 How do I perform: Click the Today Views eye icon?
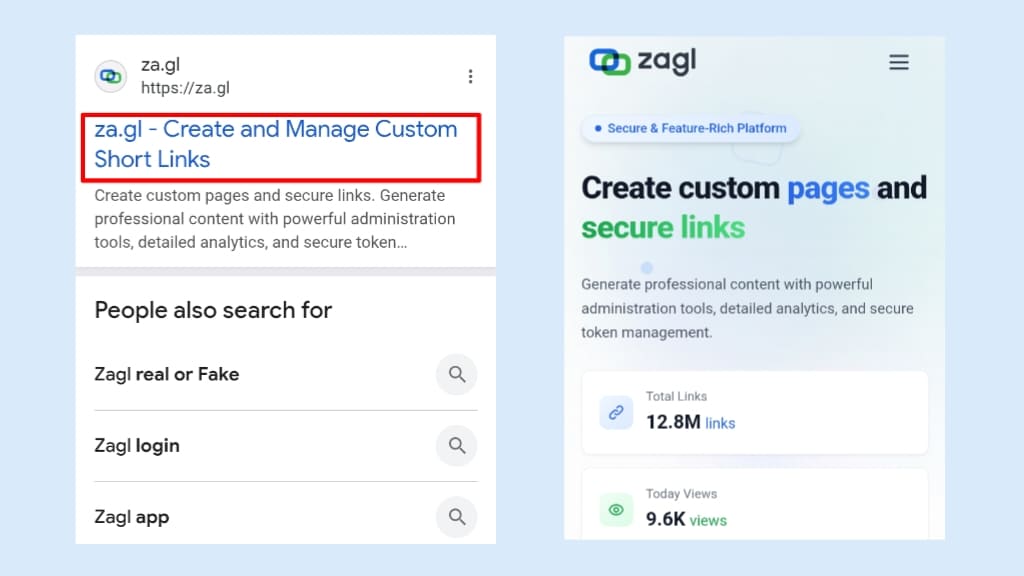616,509
